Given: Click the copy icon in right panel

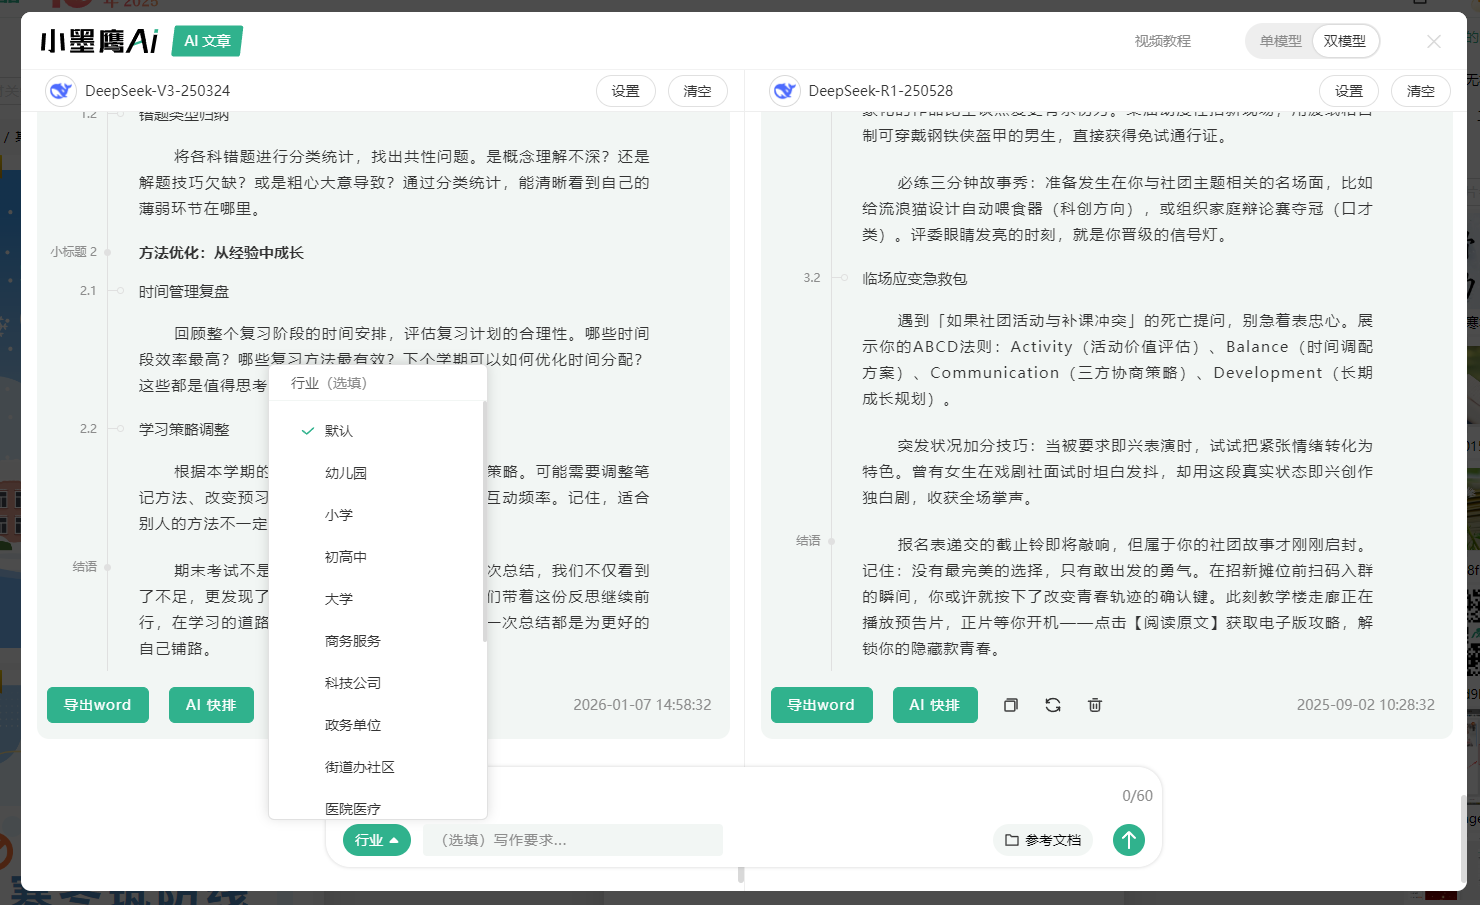Looking at the screenshot, I should (x=1011, y=705).
